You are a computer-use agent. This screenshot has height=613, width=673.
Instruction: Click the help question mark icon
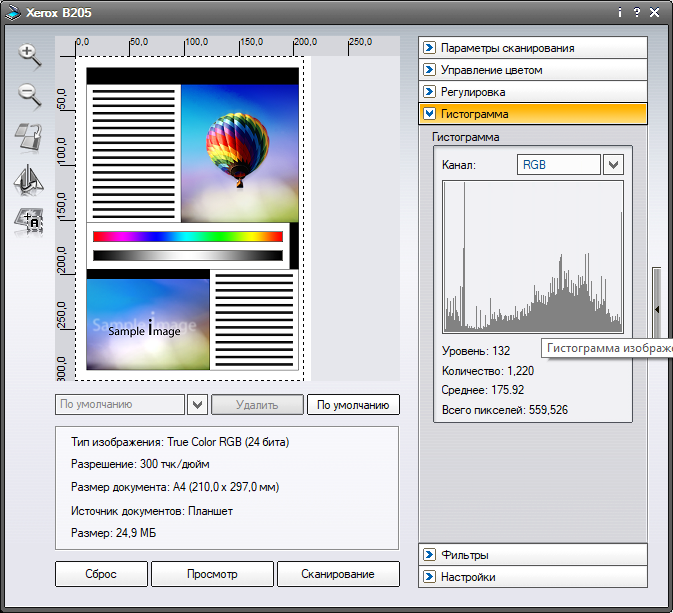click(636, 13)
